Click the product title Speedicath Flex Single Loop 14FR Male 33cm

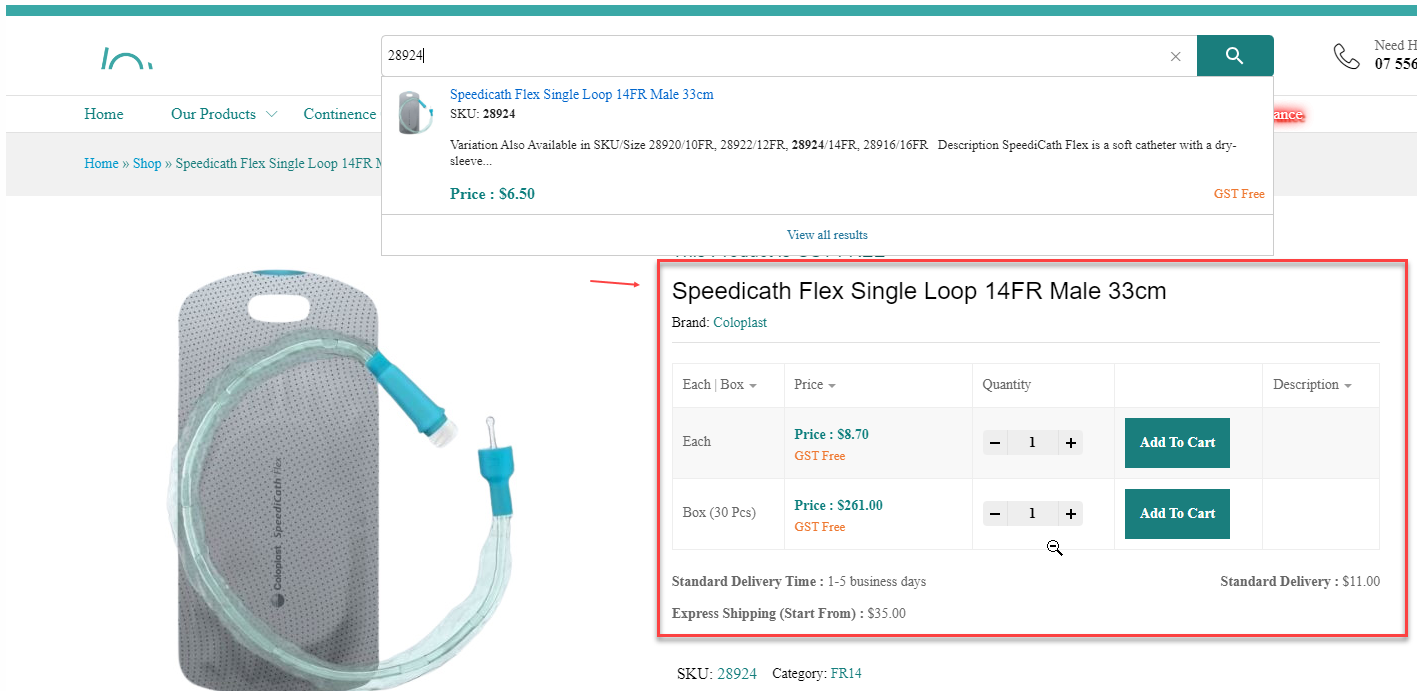[x=919, y=292]
